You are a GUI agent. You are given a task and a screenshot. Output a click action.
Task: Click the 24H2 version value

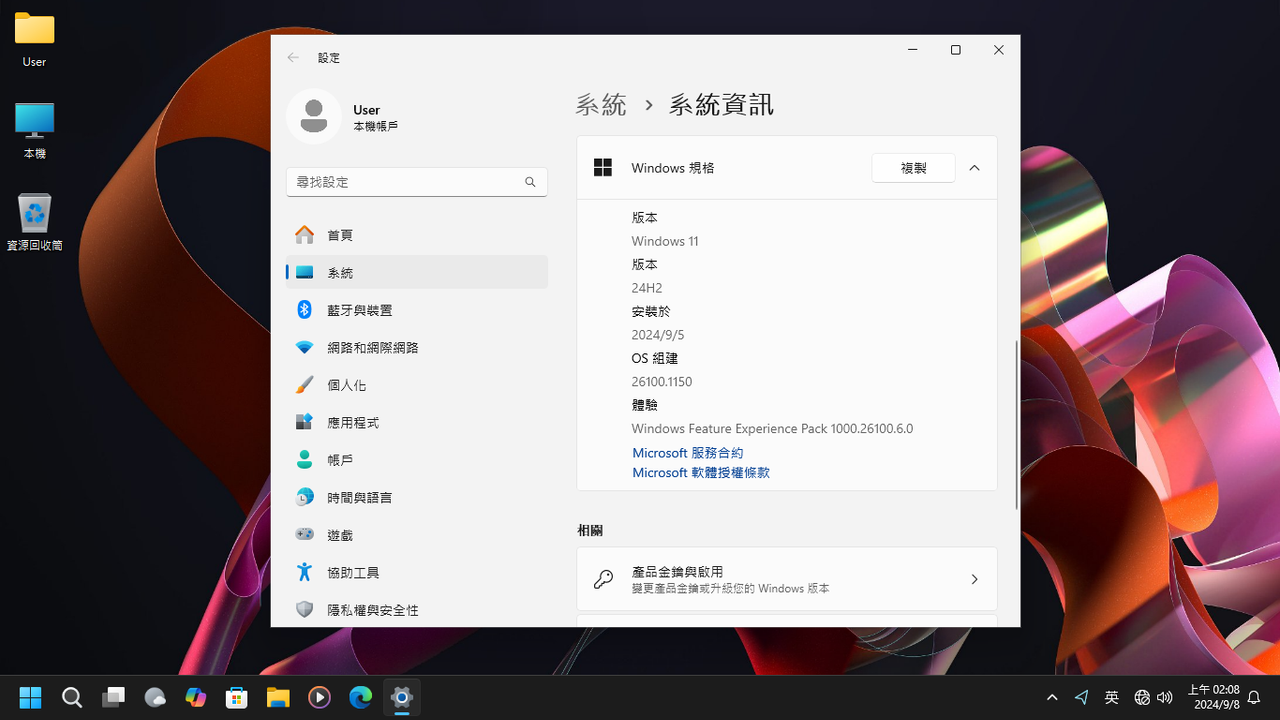pos(647,288)
